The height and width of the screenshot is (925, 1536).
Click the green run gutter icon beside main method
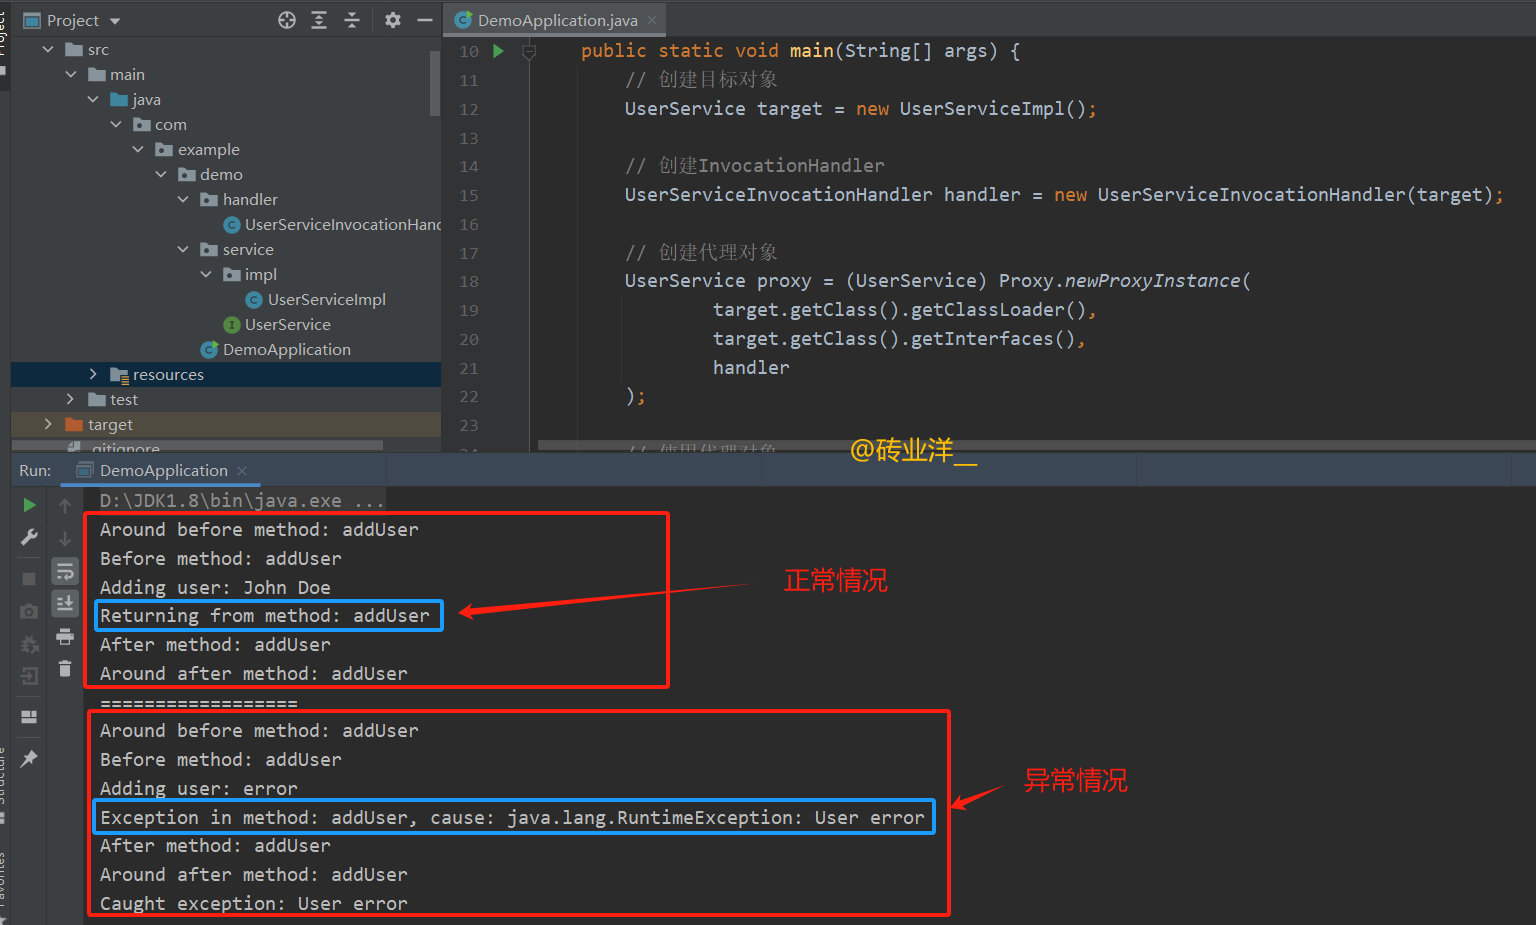[498, 51]
